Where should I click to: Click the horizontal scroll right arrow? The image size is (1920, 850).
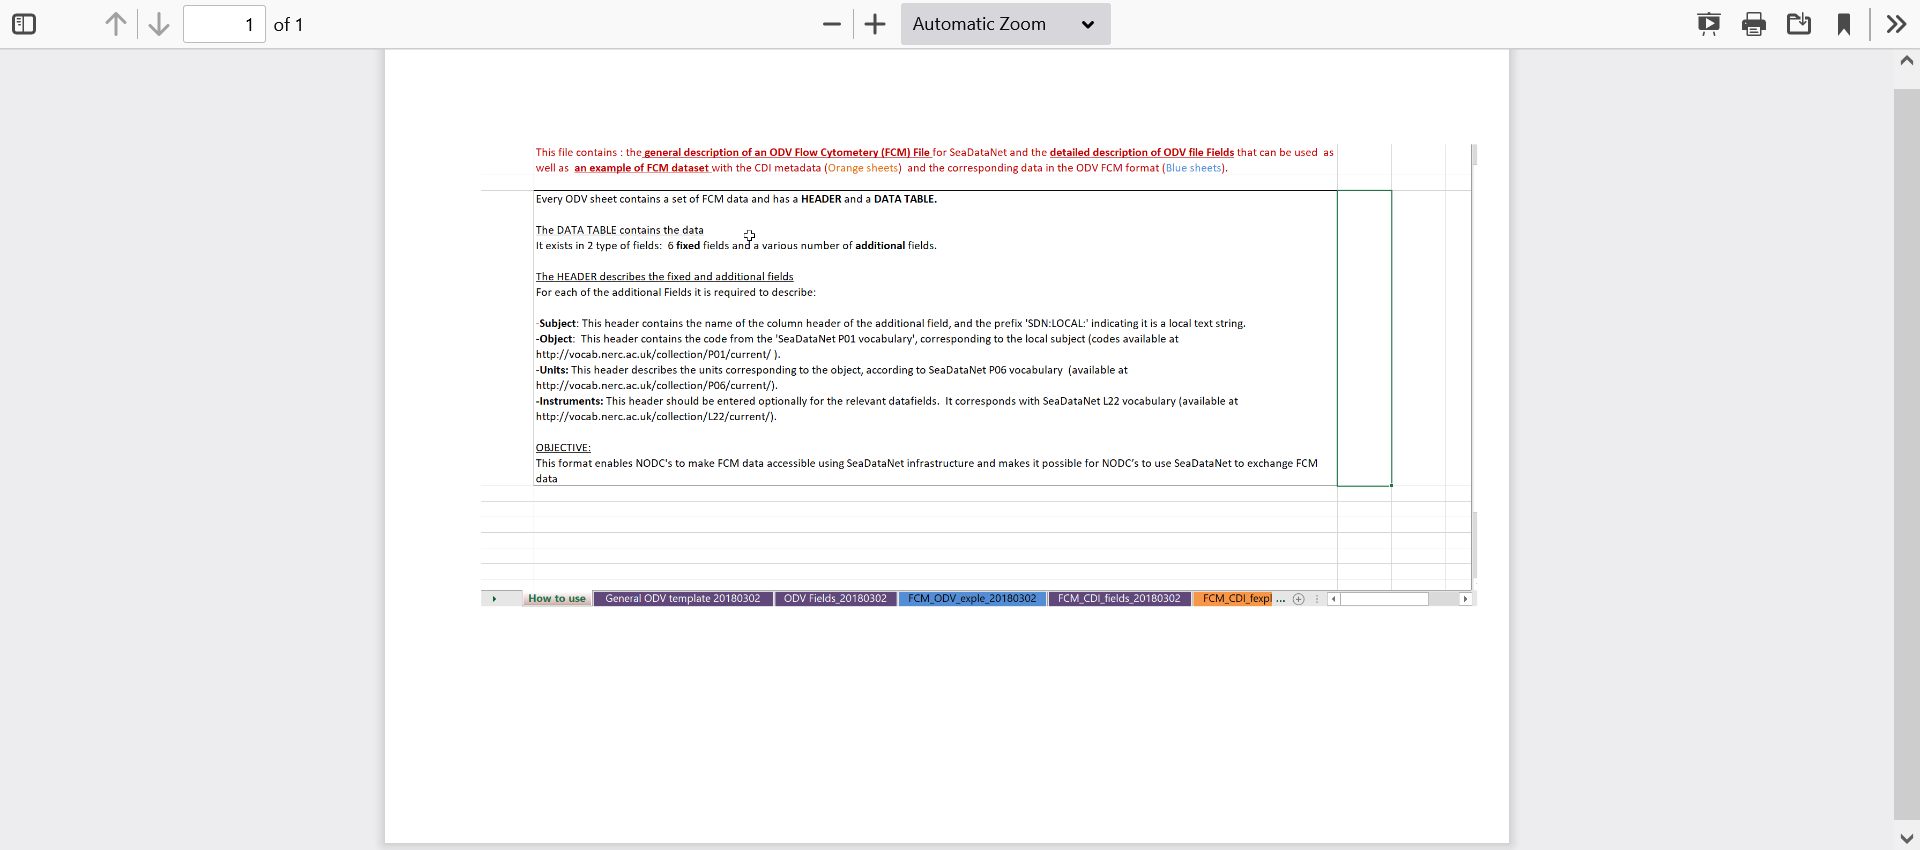pos(1465,599)
